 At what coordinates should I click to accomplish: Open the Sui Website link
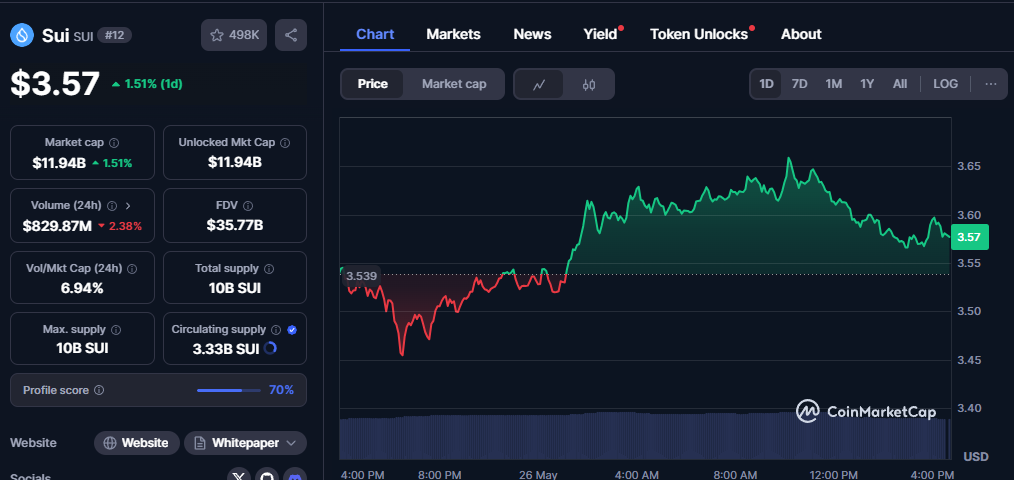point(137,443)
